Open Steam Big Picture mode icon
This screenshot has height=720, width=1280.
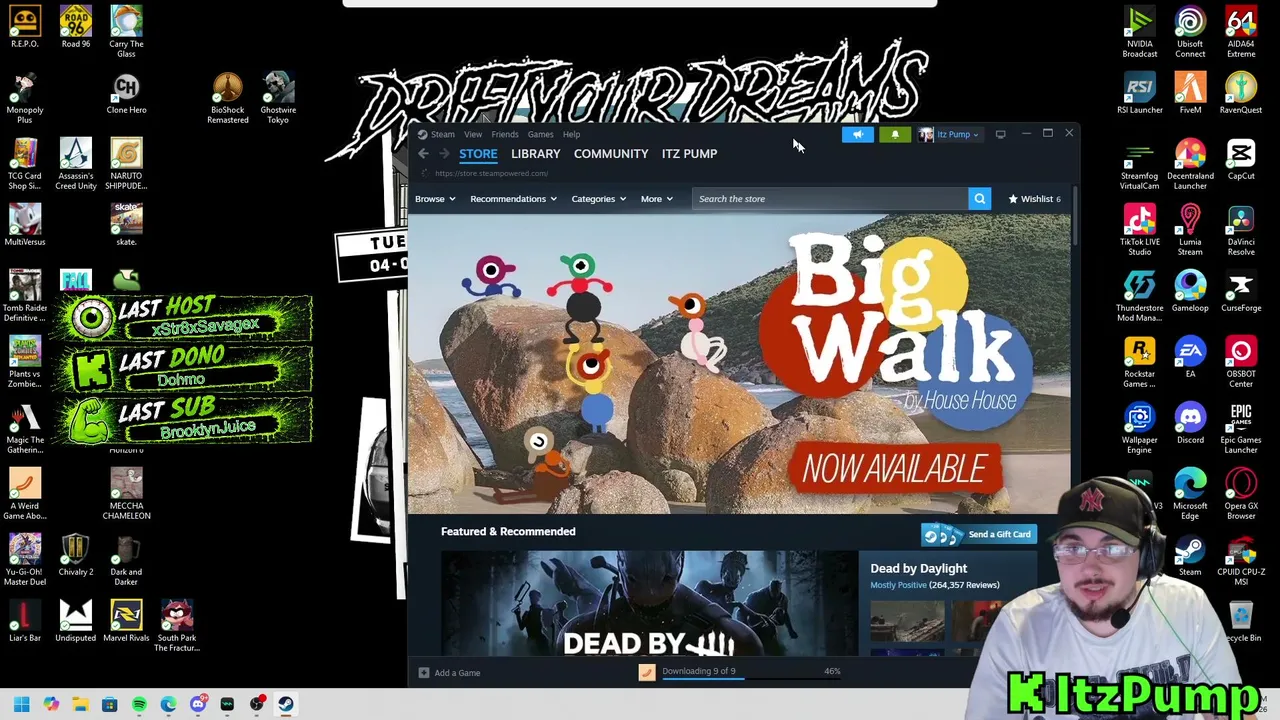tap(1000, 134)
